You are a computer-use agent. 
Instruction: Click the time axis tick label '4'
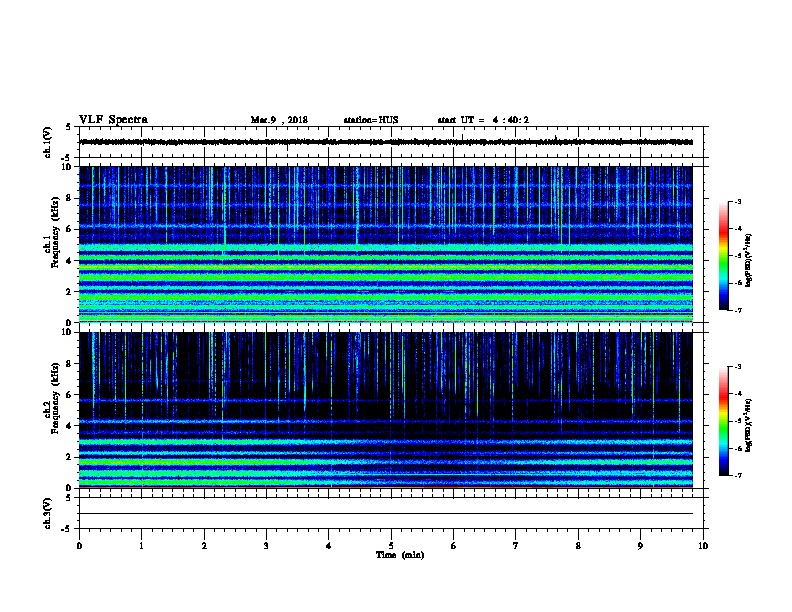(329, 545)
